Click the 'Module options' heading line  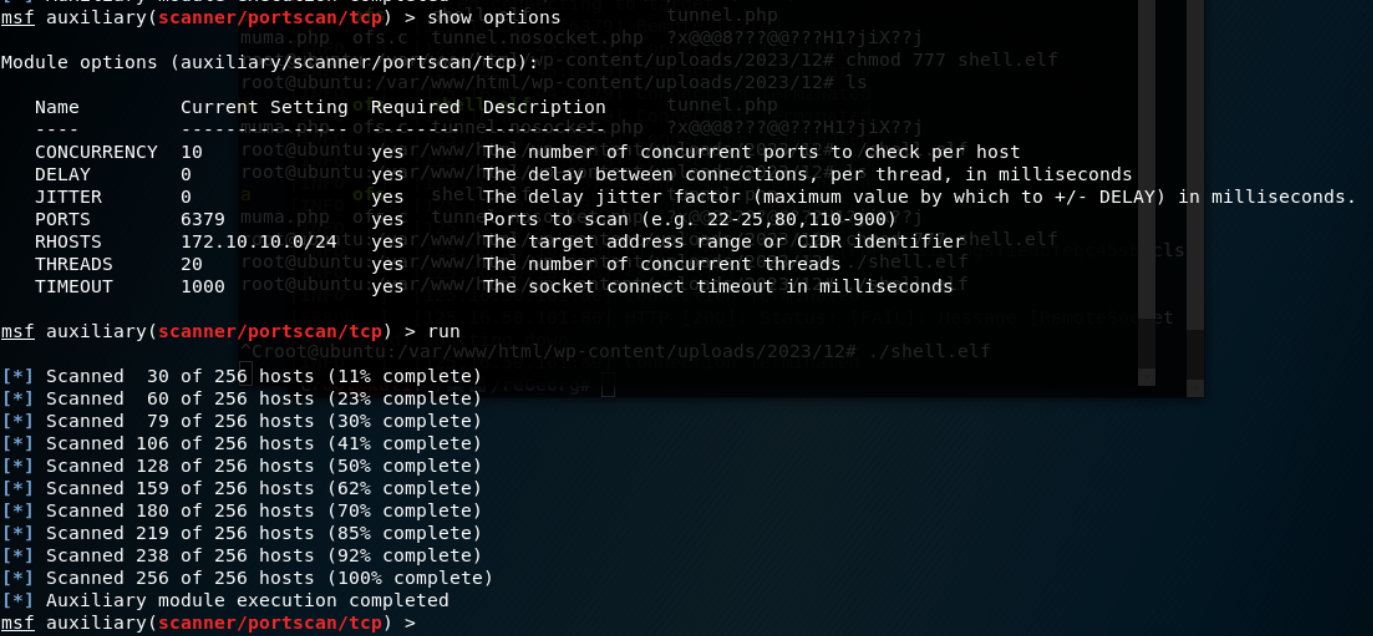pyautogui.click(x=269, y=62)
